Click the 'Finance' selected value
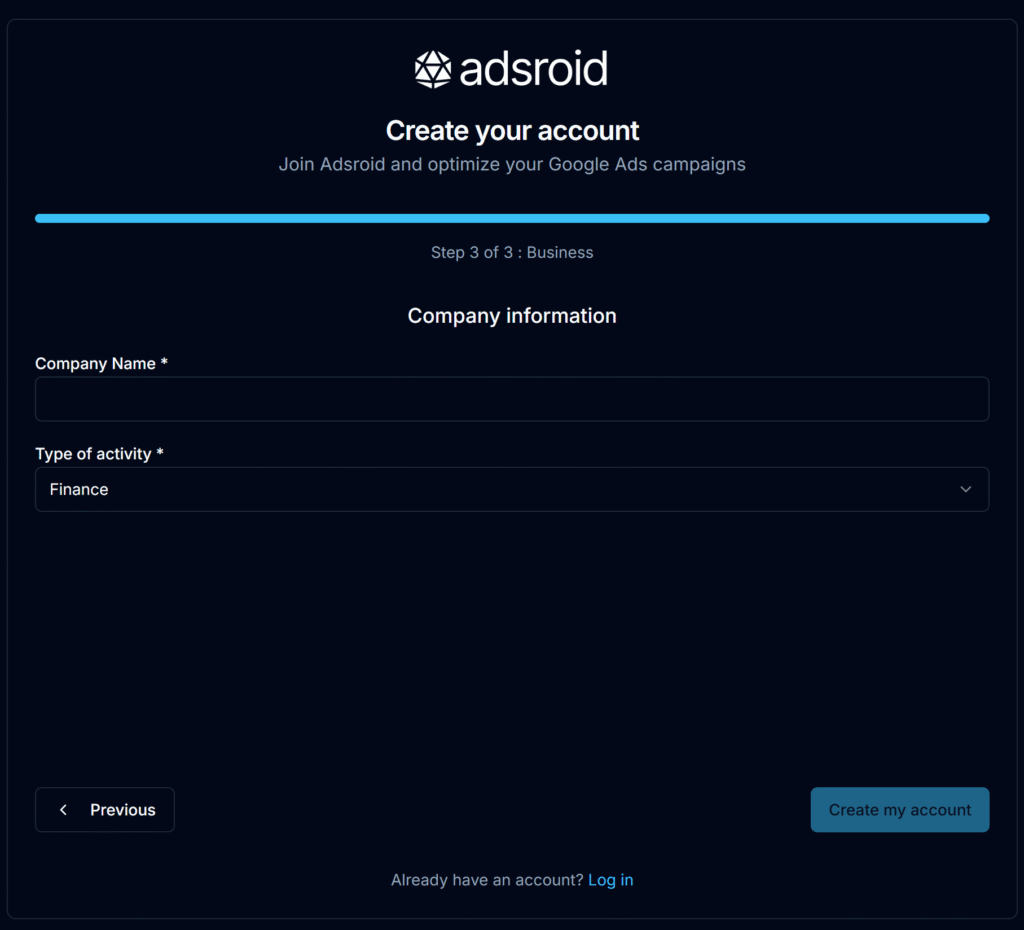 (79, 489)
